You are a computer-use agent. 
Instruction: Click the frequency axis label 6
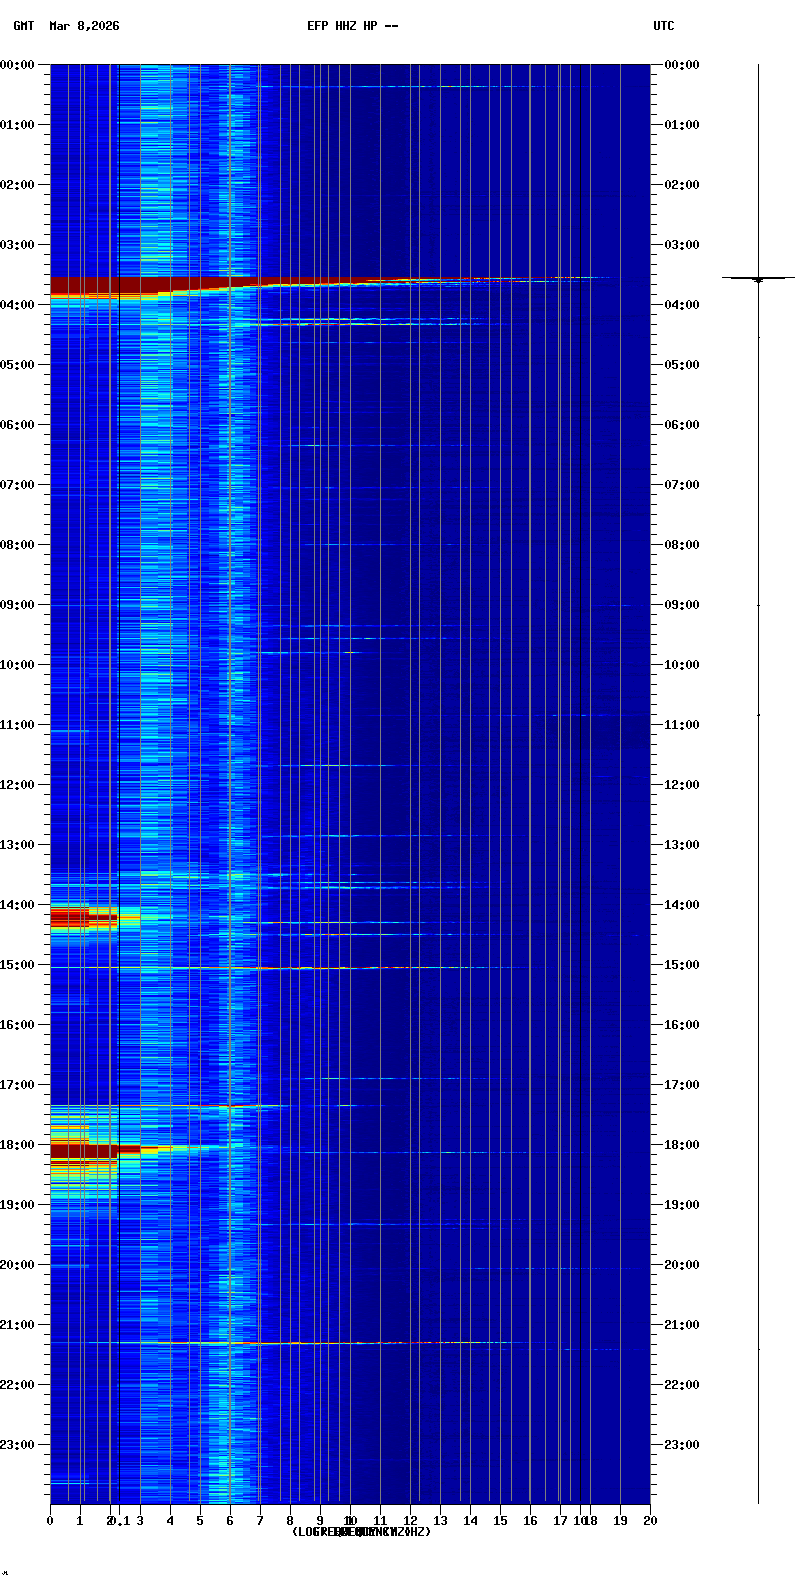click(x=230, y=1521)
